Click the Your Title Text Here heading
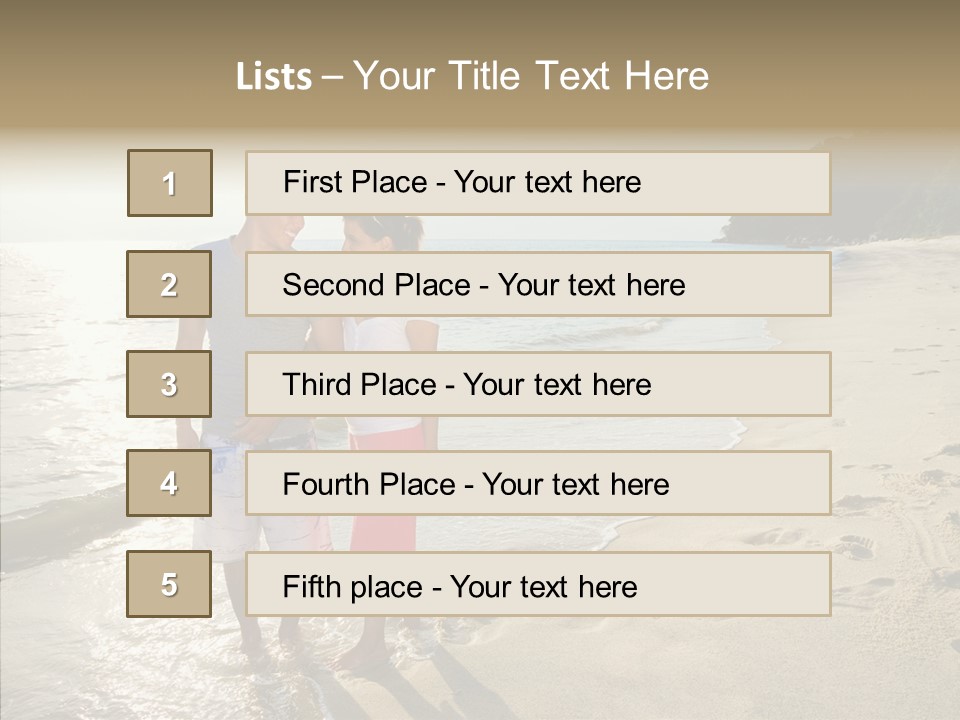Viewport: 960px width, 720px height. [x=530, y=76]
